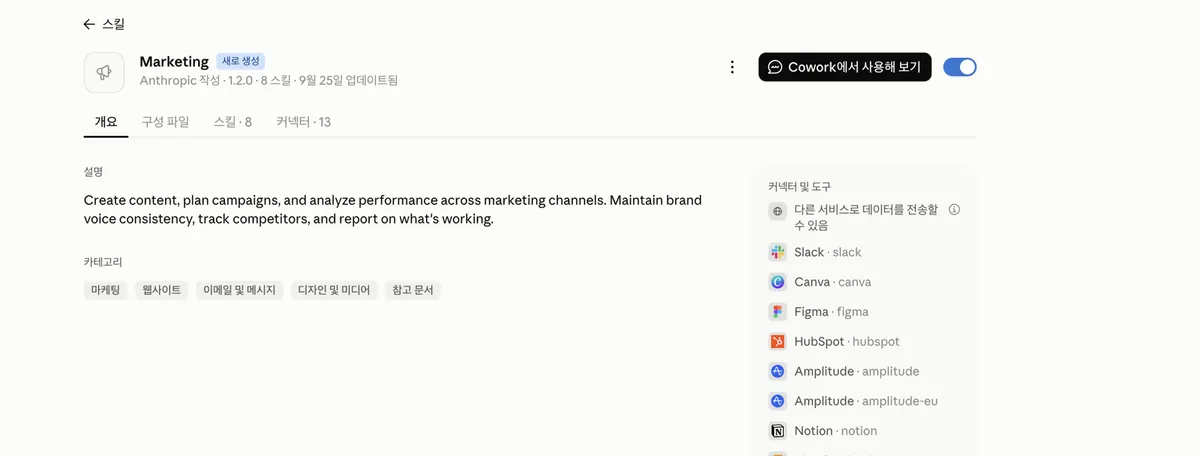1200x456 pixels.
Task: Click the Figma connector icon
Action: 777,312
